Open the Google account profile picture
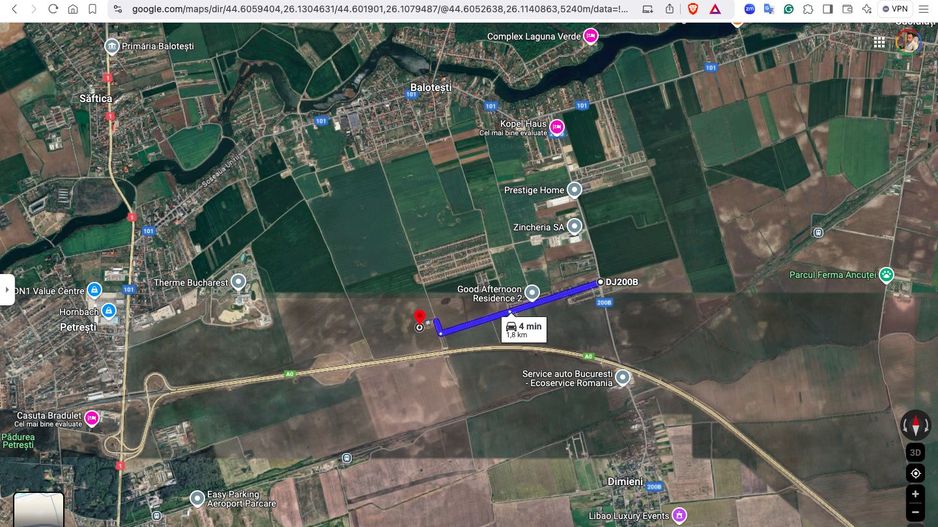 point(909,41)
